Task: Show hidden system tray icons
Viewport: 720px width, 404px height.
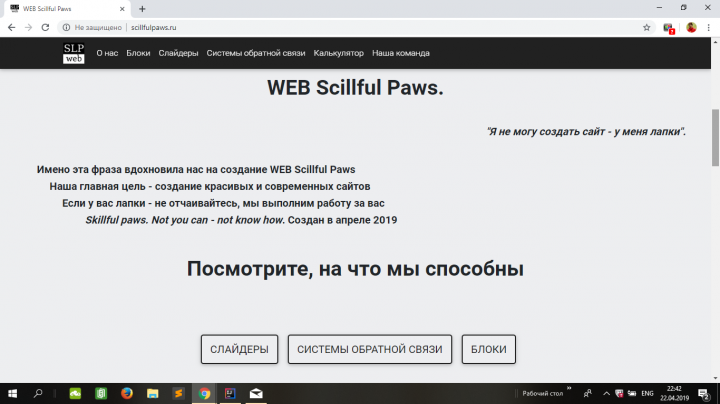Action: coord(606,393)
